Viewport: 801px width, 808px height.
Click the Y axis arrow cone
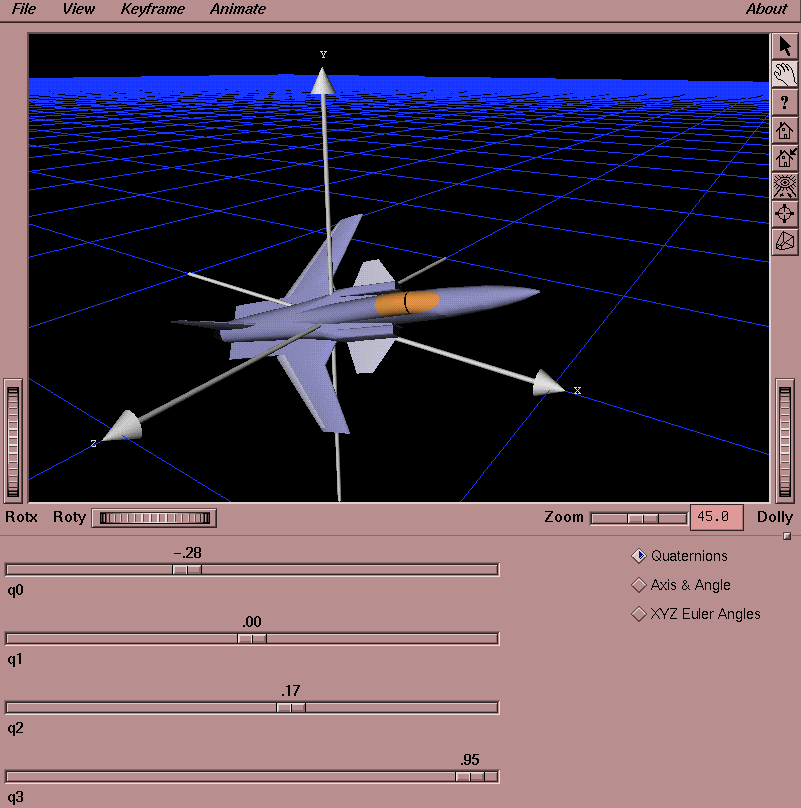pos(323,81)
